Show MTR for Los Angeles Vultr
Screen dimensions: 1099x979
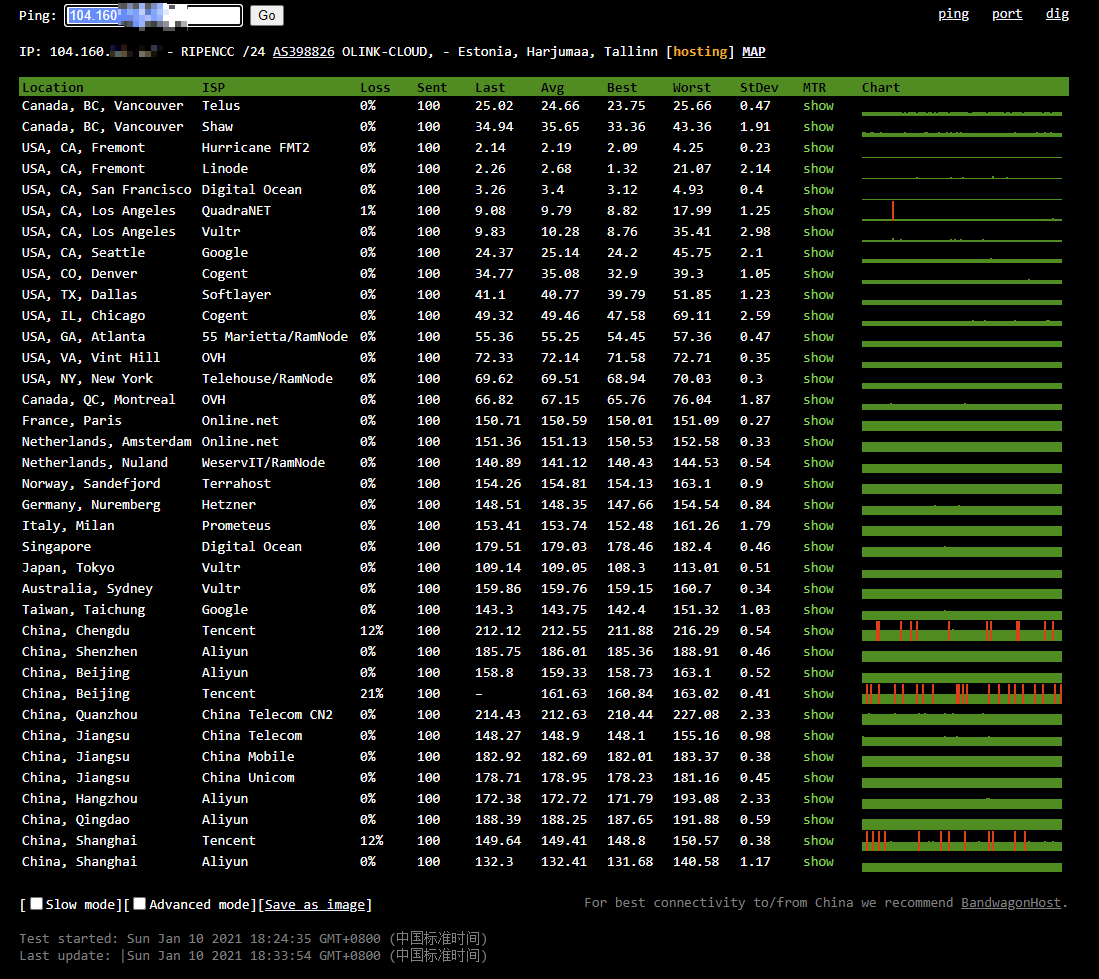pyautogui.click(x=818, y=232)
